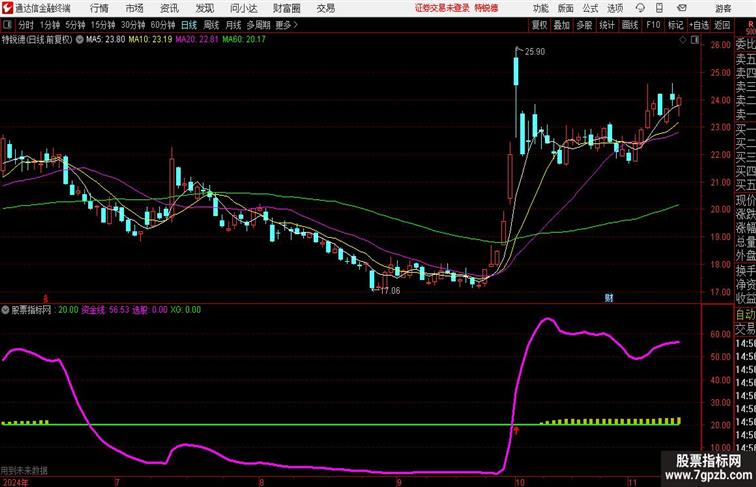The height and width of the screenshot is (487, 756).
Task: Open the mail envelope icon
Action: (x=682, y=8)
